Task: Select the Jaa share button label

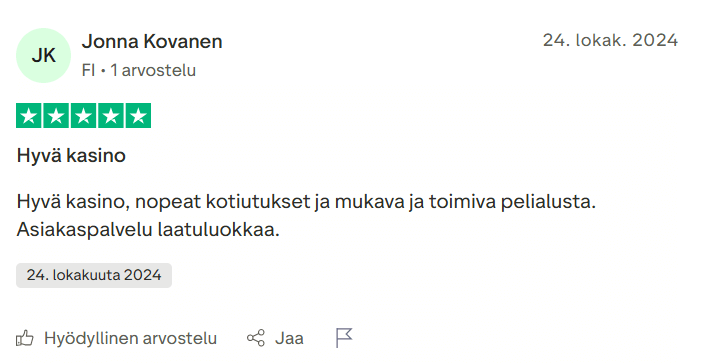Action: [289, 338]
